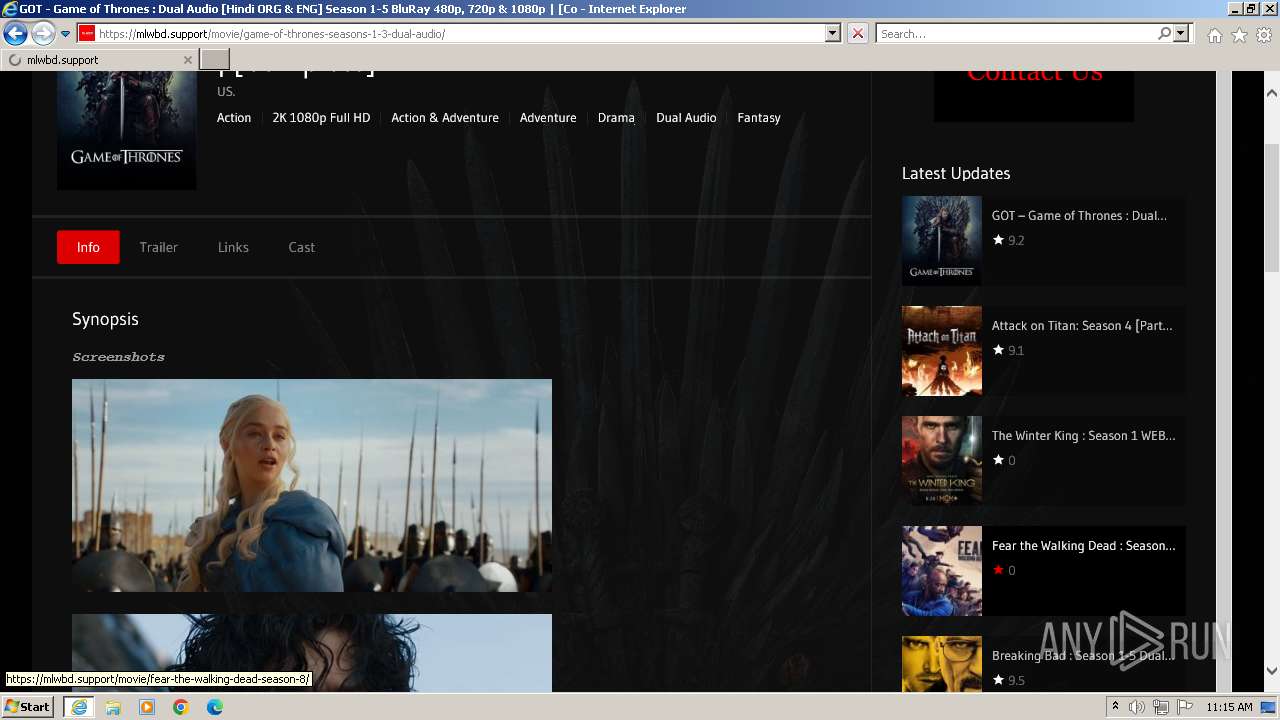
Task: Open the Action genre link
Action: coord(234,118)
